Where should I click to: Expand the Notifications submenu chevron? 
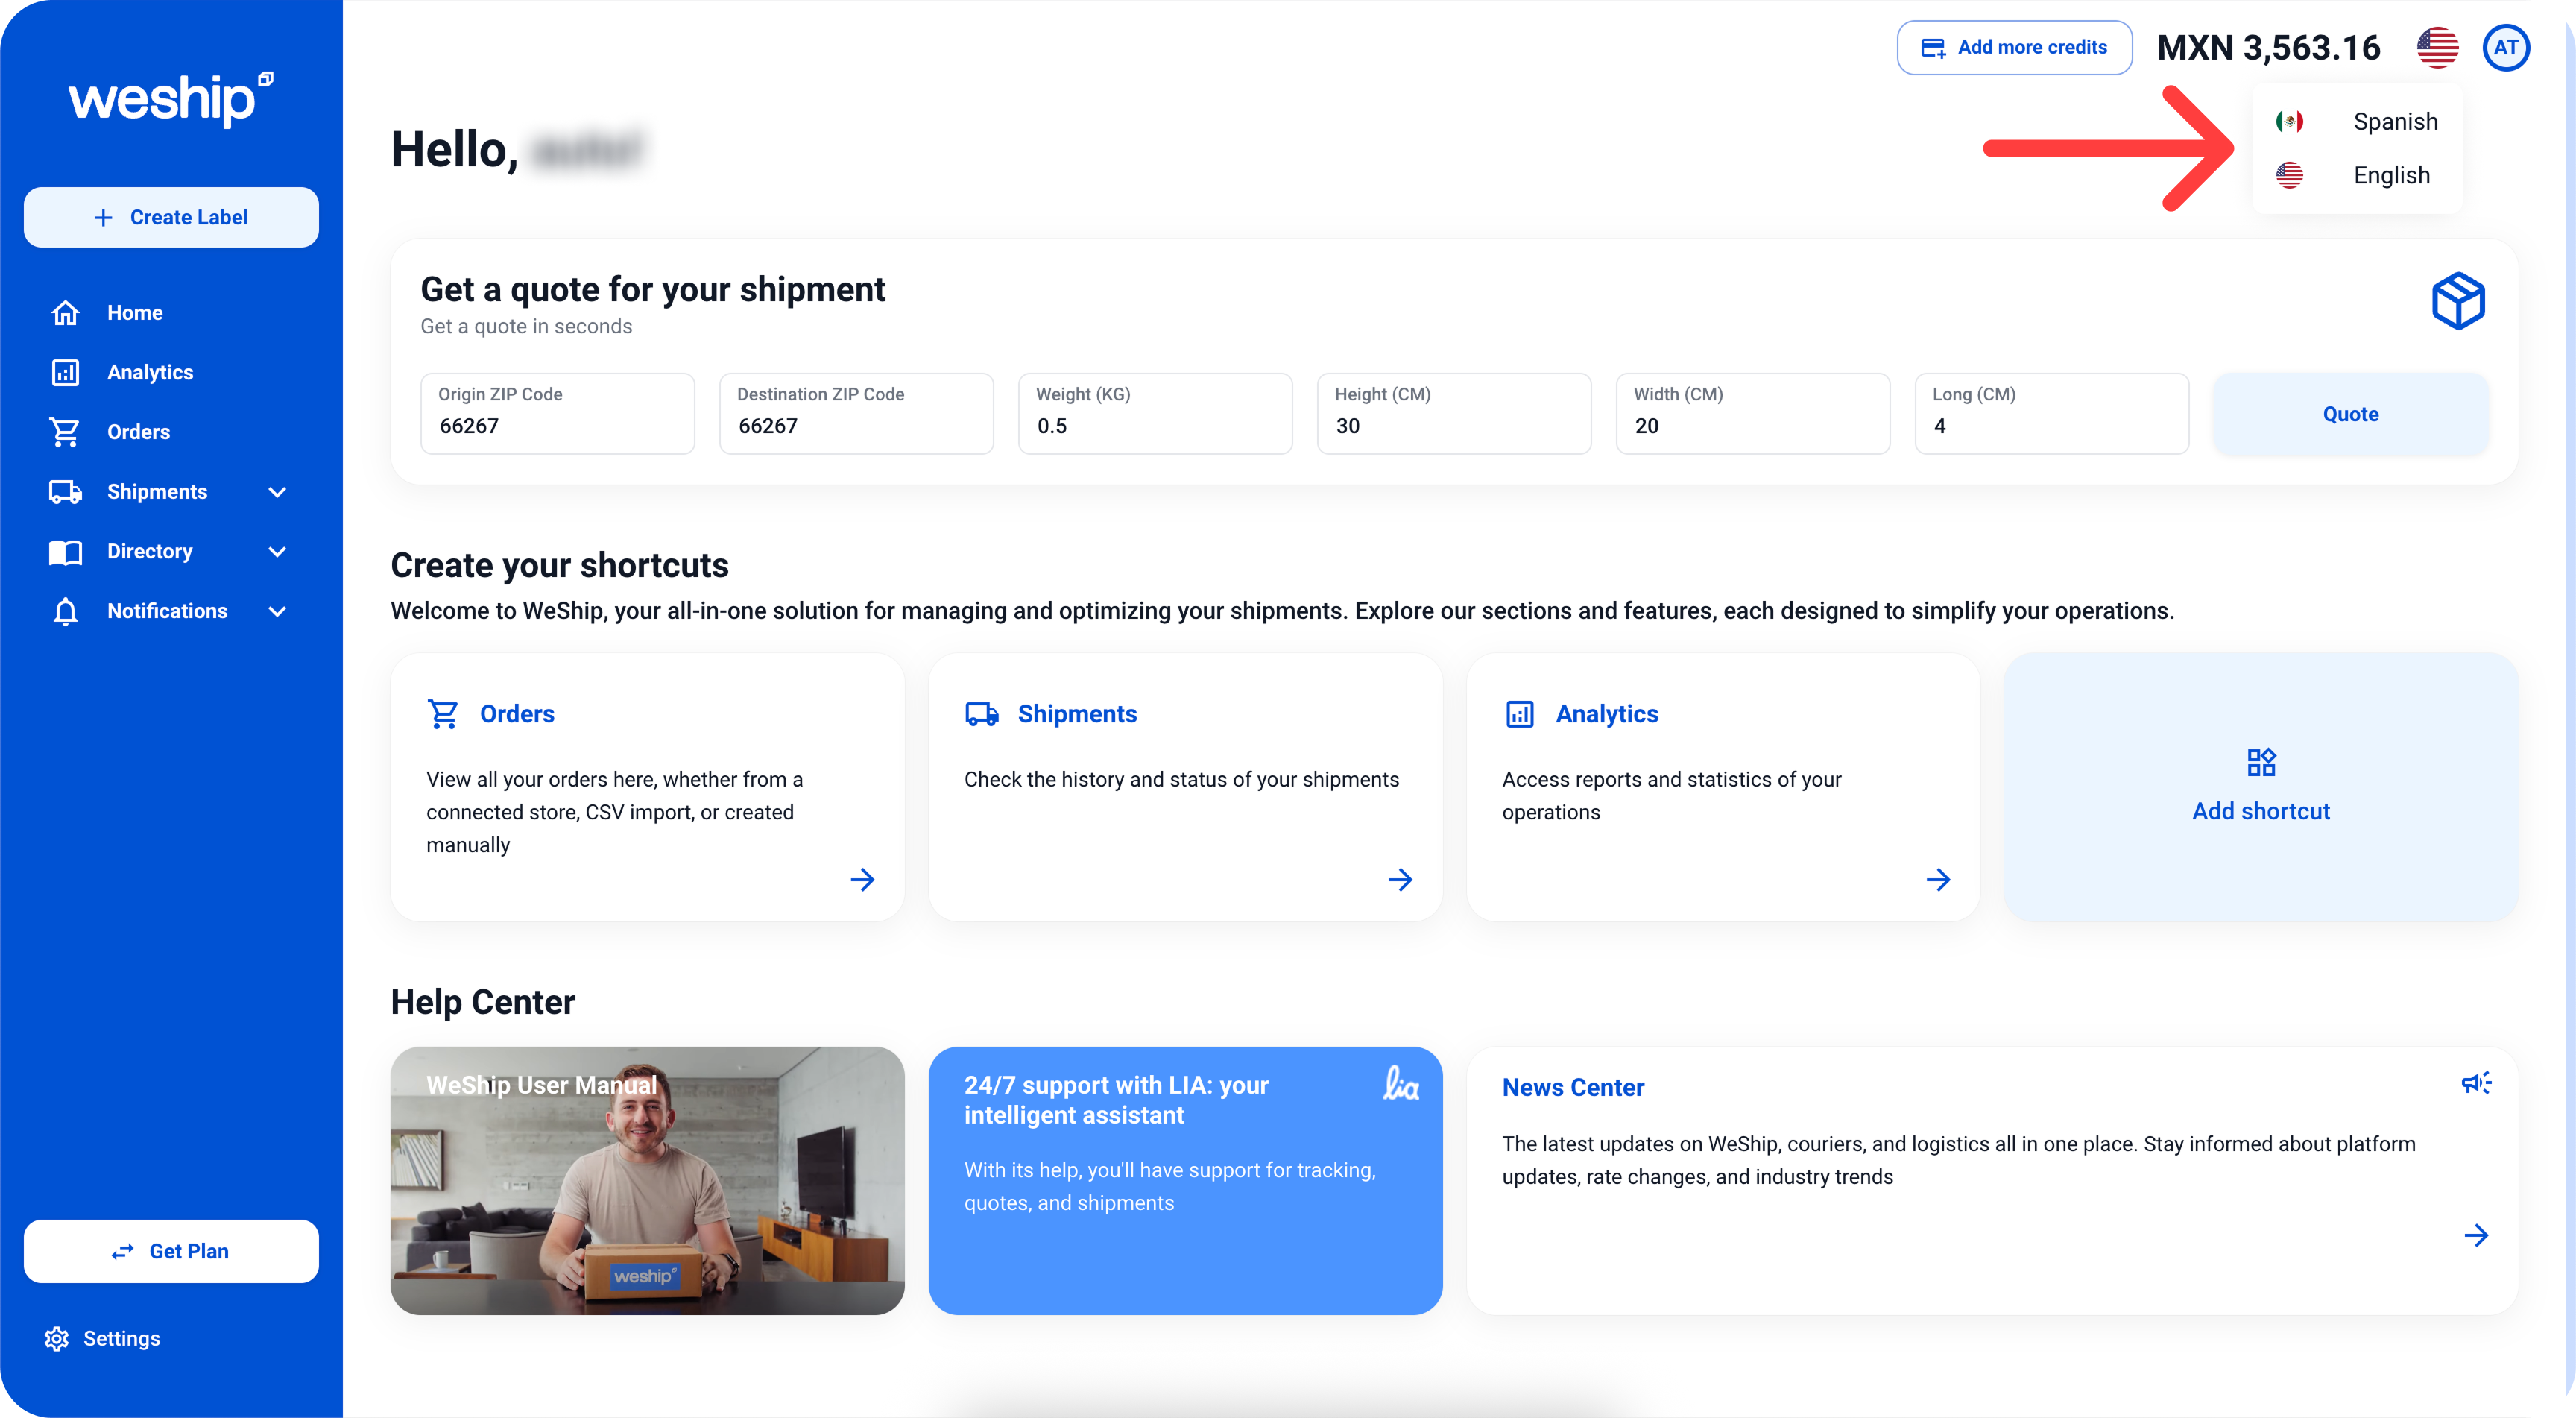278,611
